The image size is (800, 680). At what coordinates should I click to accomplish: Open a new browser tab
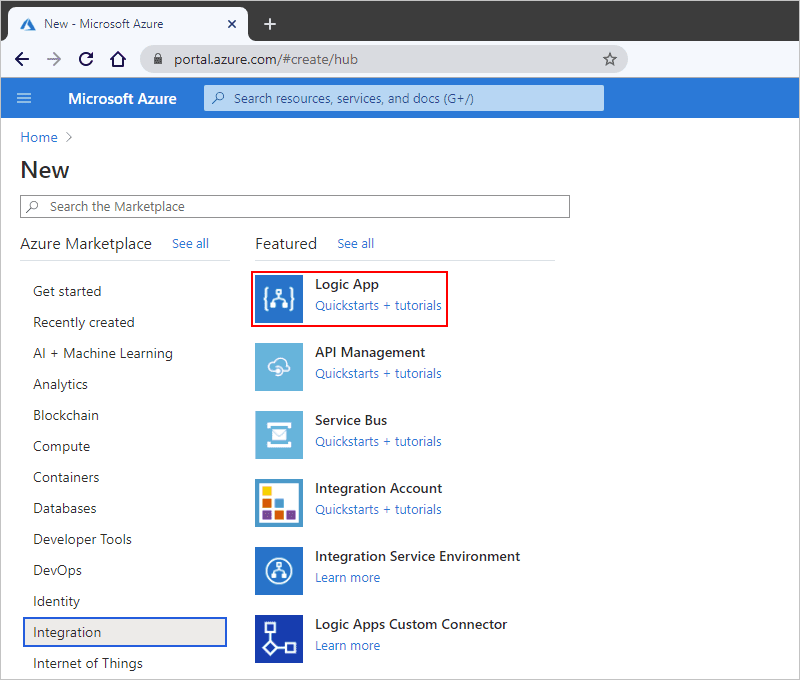pyautogui.click(x=270, y=24)
